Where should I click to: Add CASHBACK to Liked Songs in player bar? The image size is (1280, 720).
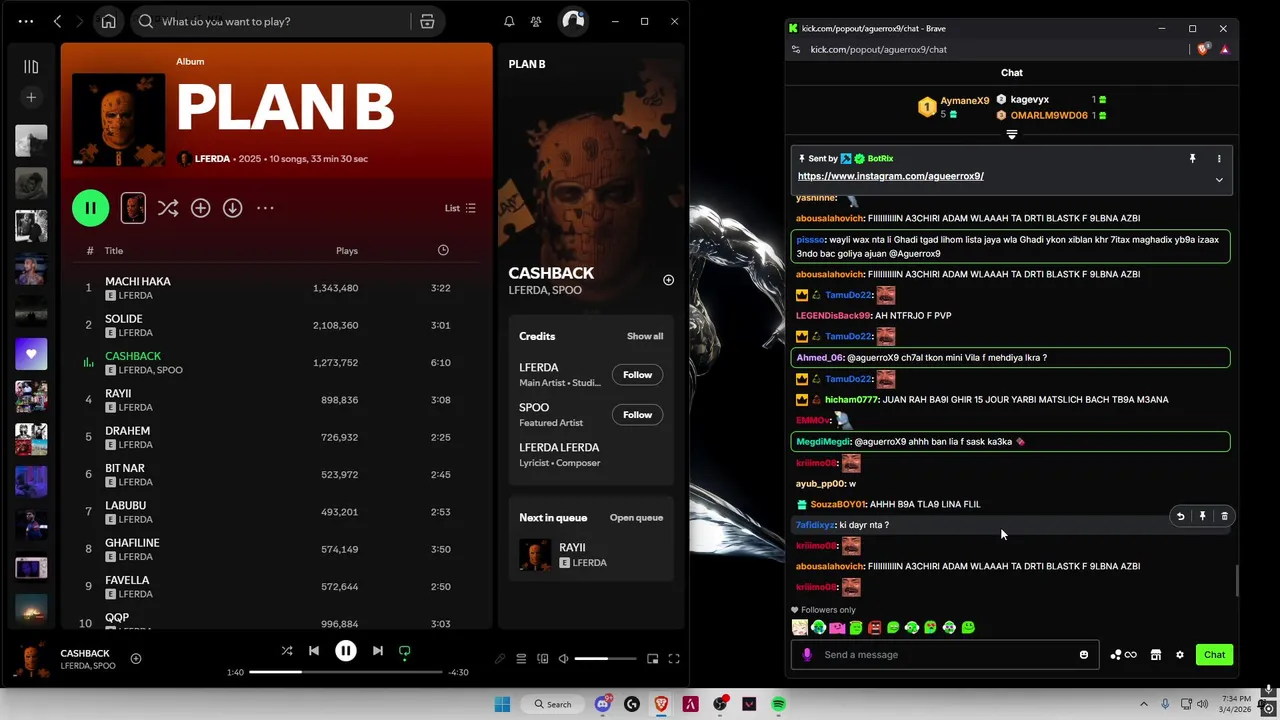click(x=136, y=658)
